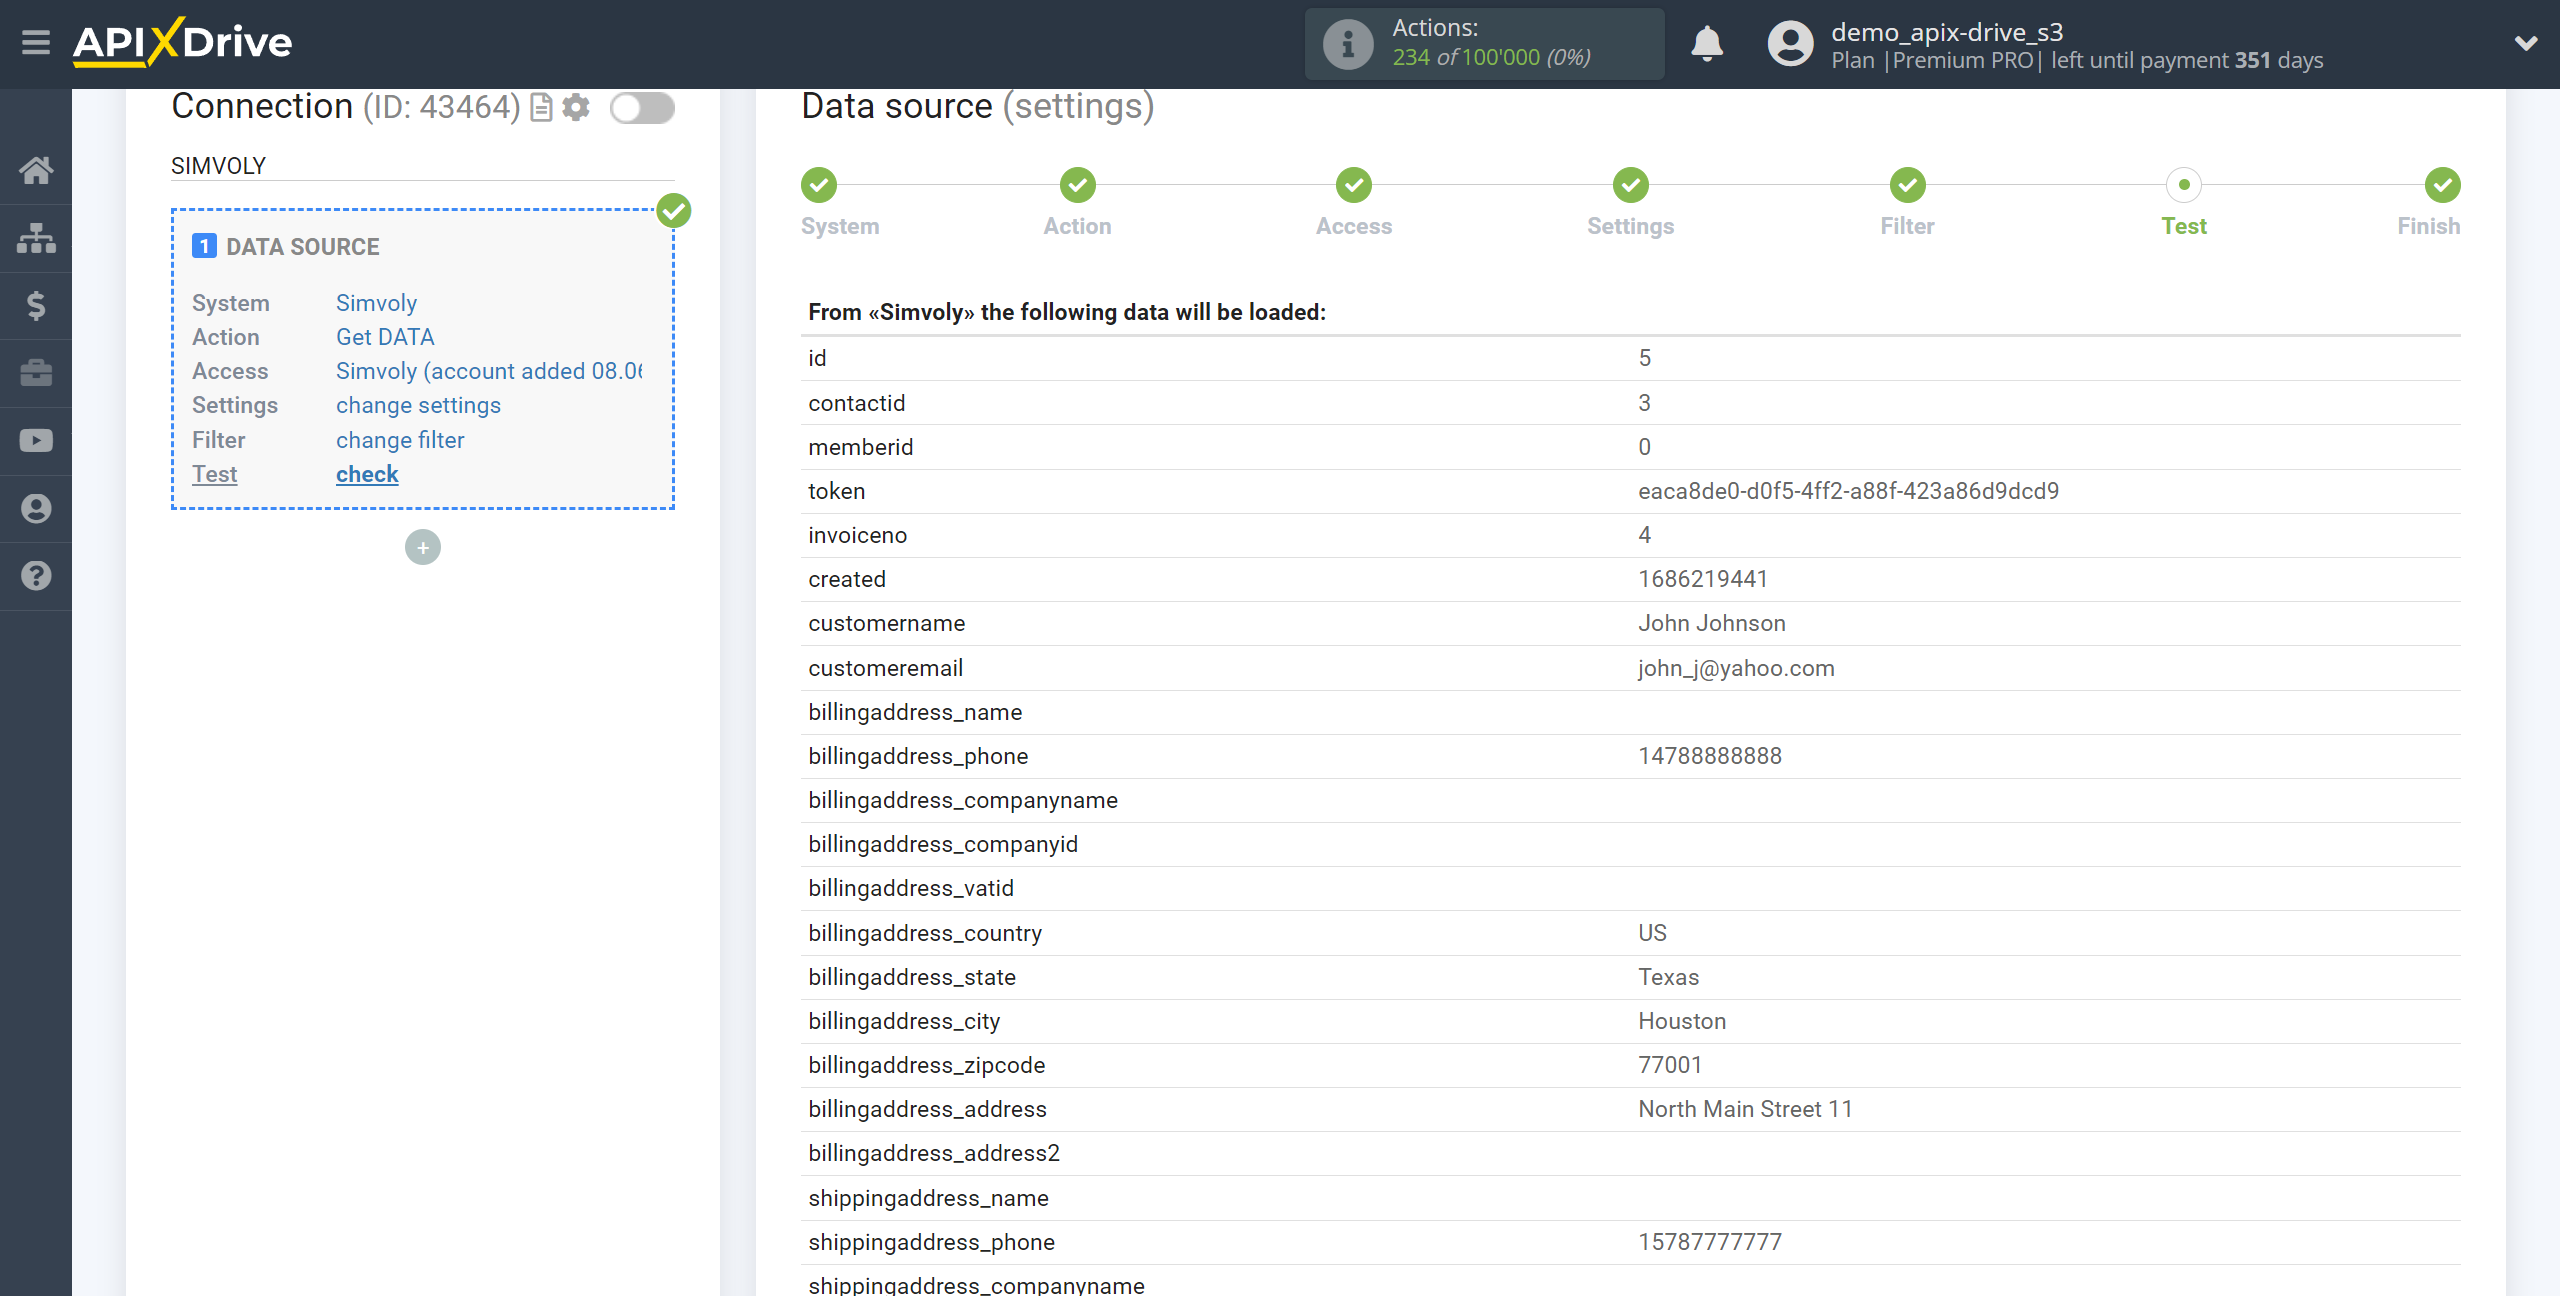
Task: Click the add new block plus button
Action: click(423, 547)
